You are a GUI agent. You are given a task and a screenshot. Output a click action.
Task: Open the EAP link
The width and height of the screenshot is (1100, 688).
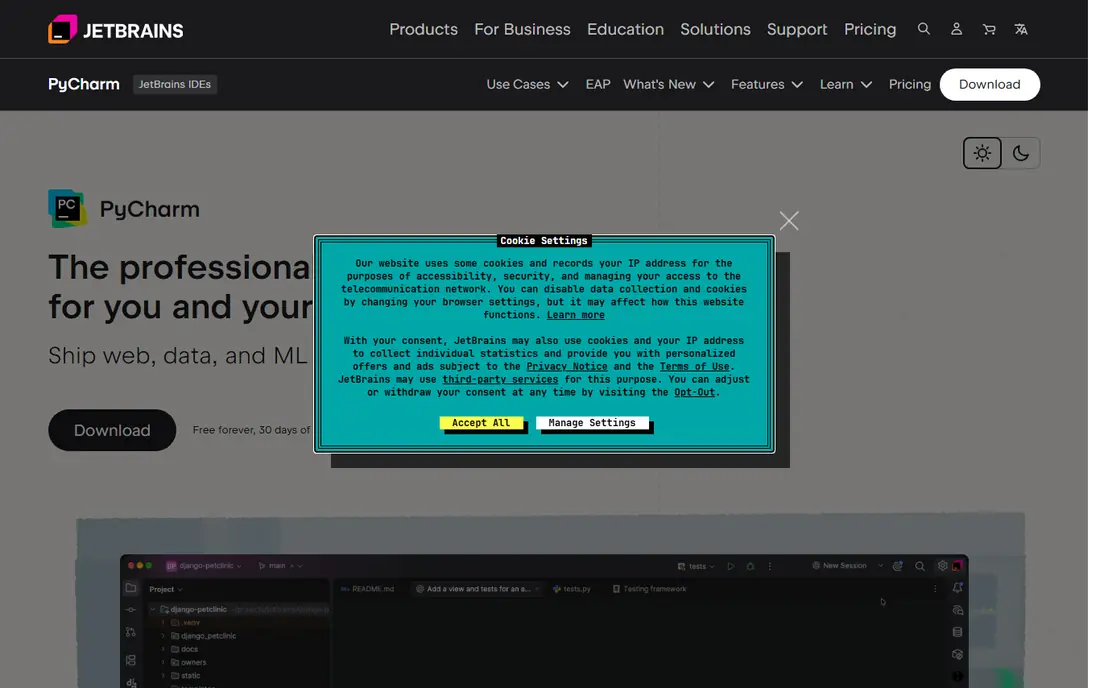[x=598, y=84]
